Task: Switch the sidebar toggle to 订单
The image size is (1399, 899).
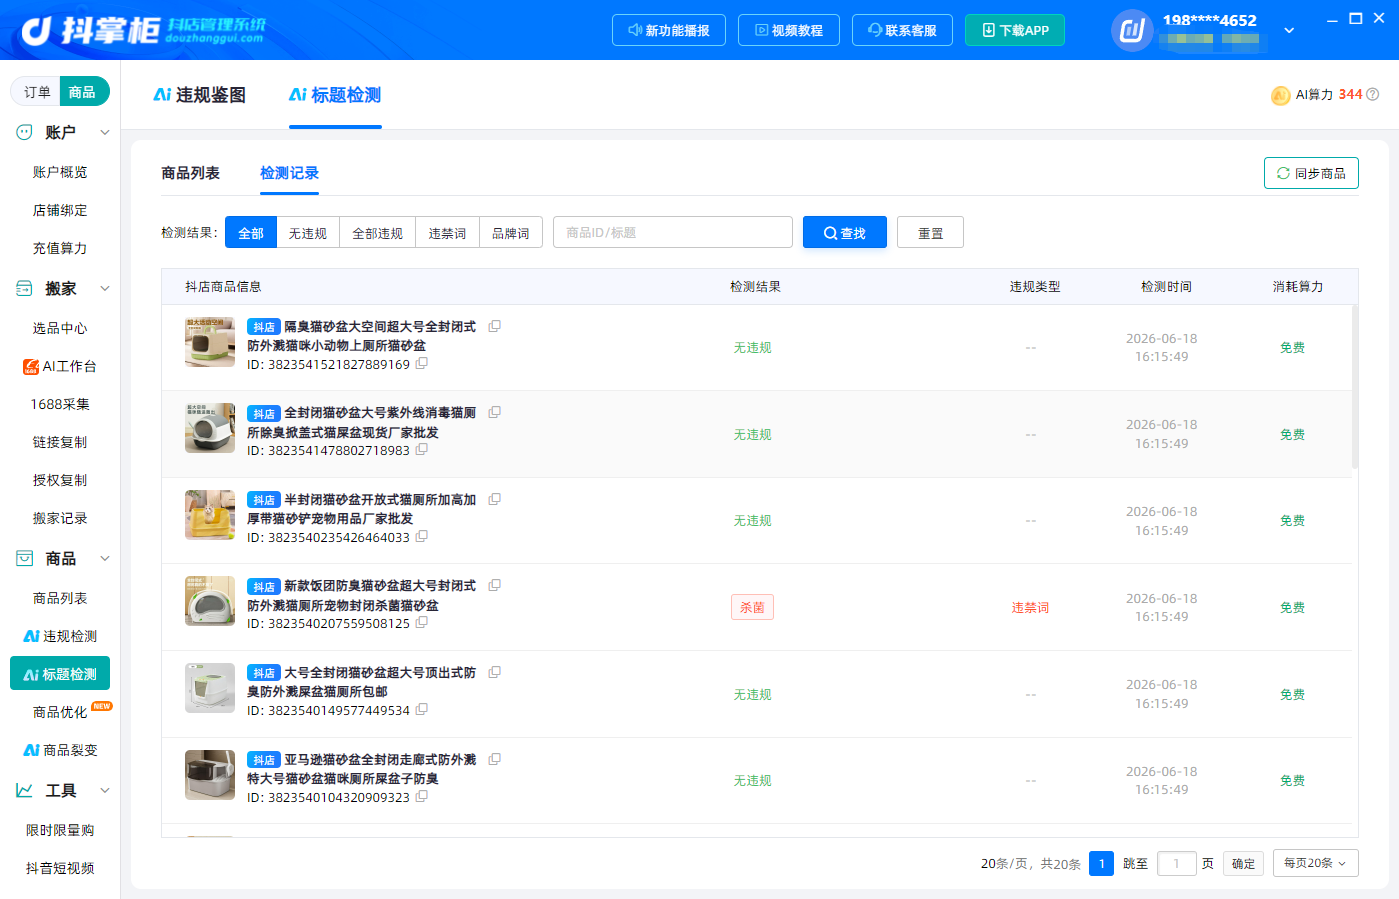Action: click(x=37, y=92)
